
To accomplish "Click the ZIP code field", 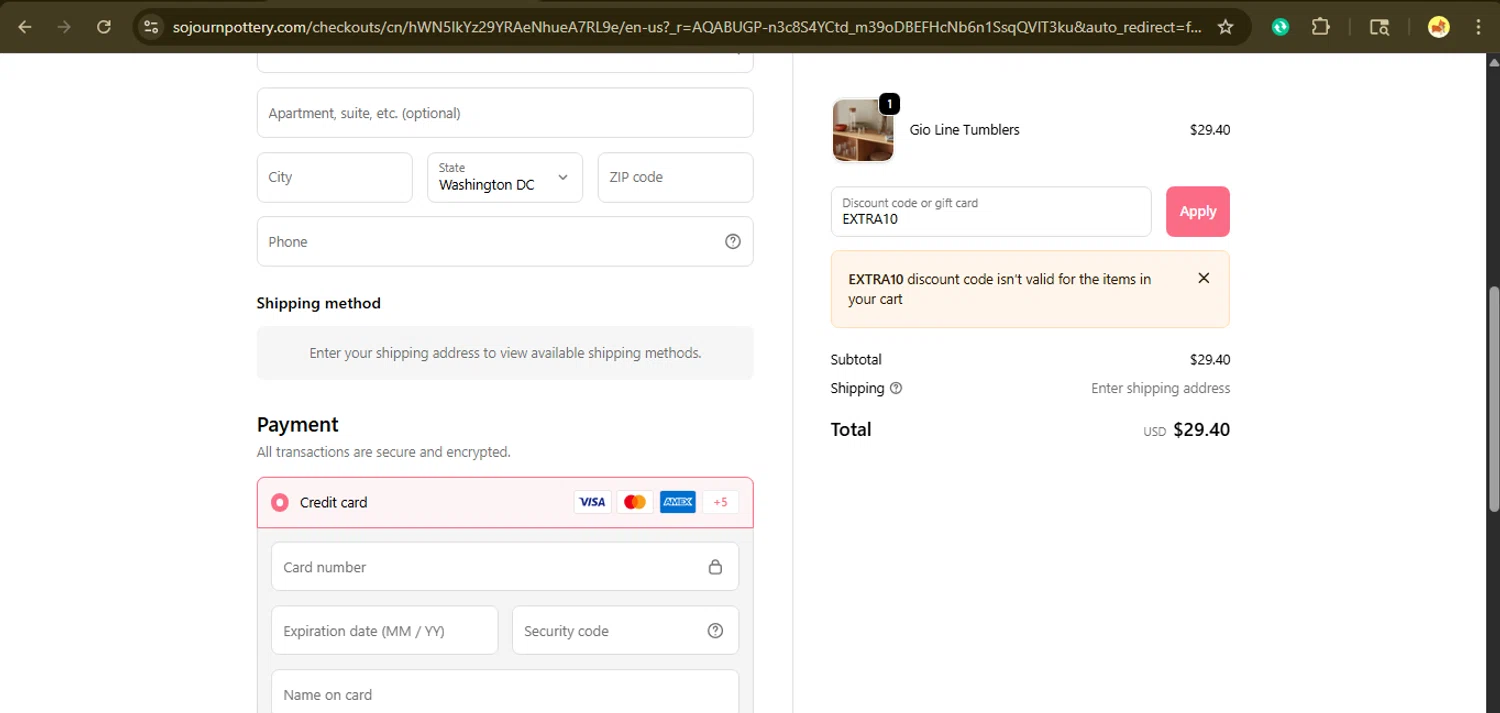I will 676,177.
